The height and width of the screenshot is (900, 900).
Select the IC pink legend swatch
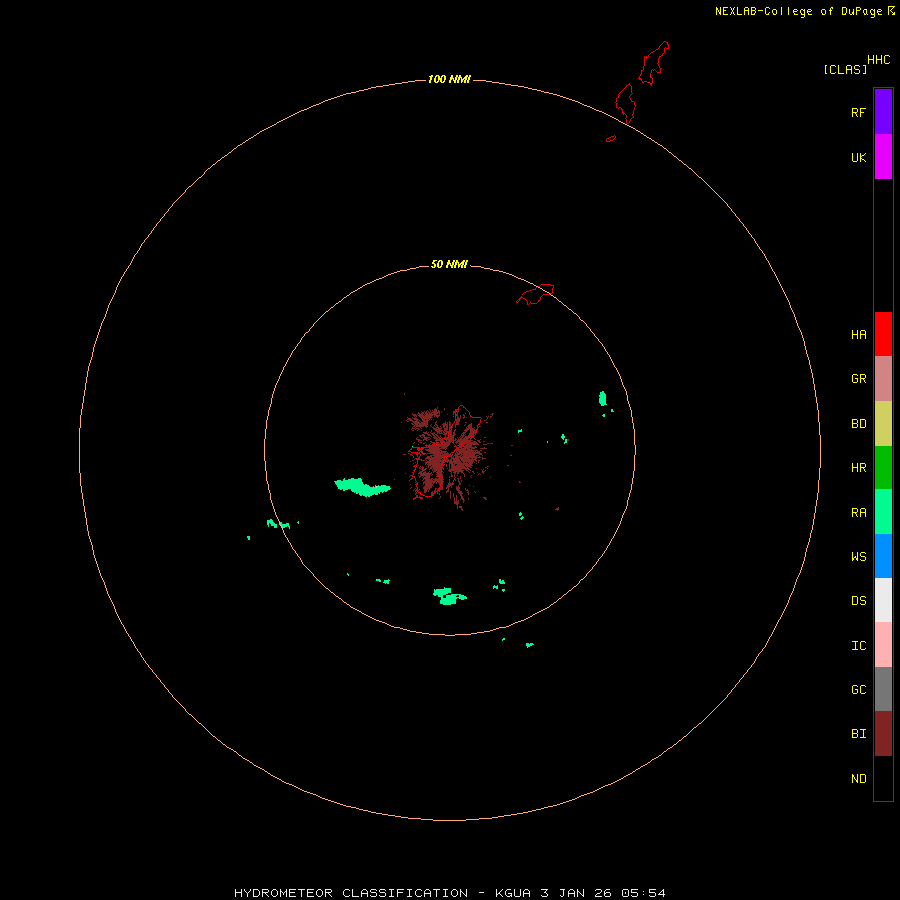[883, 645]
